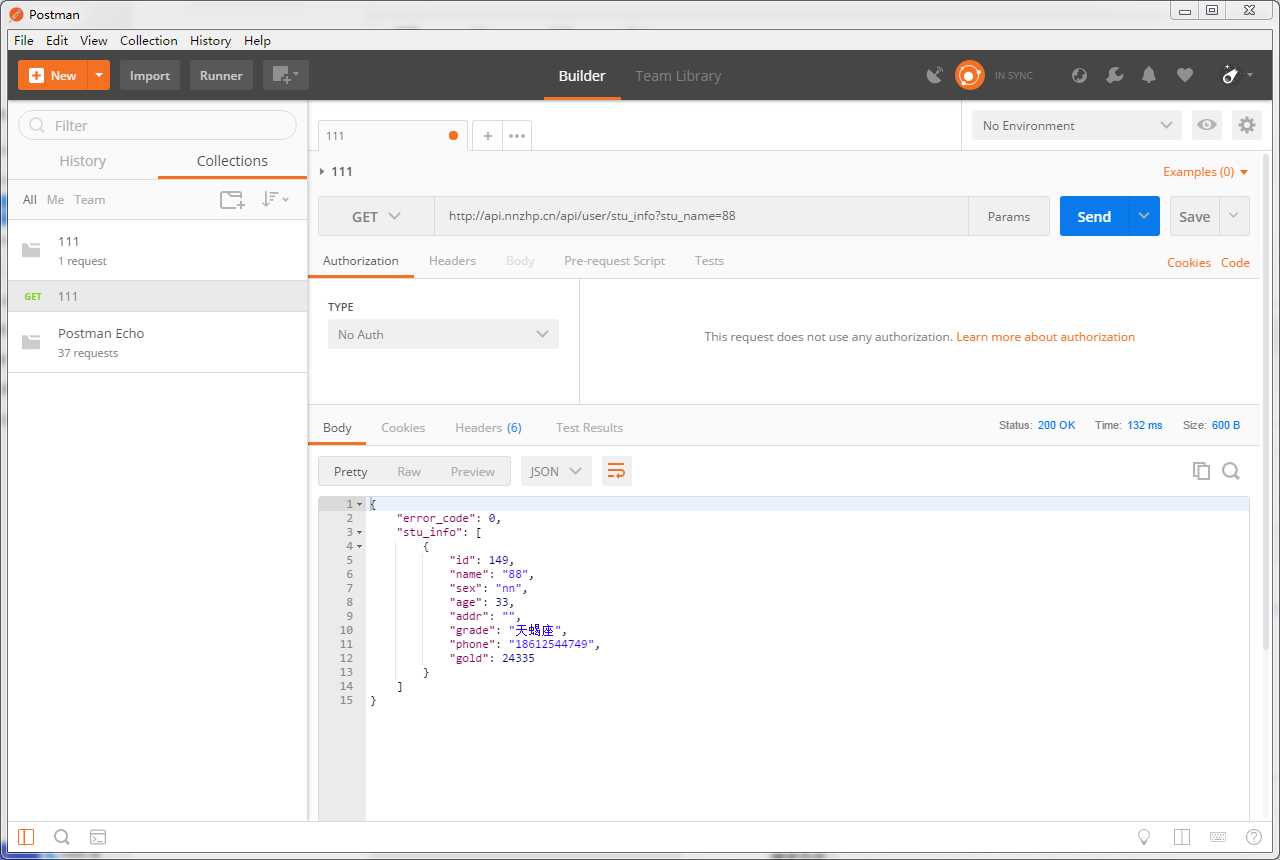Open the tab options ellipsis menu
Viewport: 1280px width, 860px height.
click(x=517, y=136)
